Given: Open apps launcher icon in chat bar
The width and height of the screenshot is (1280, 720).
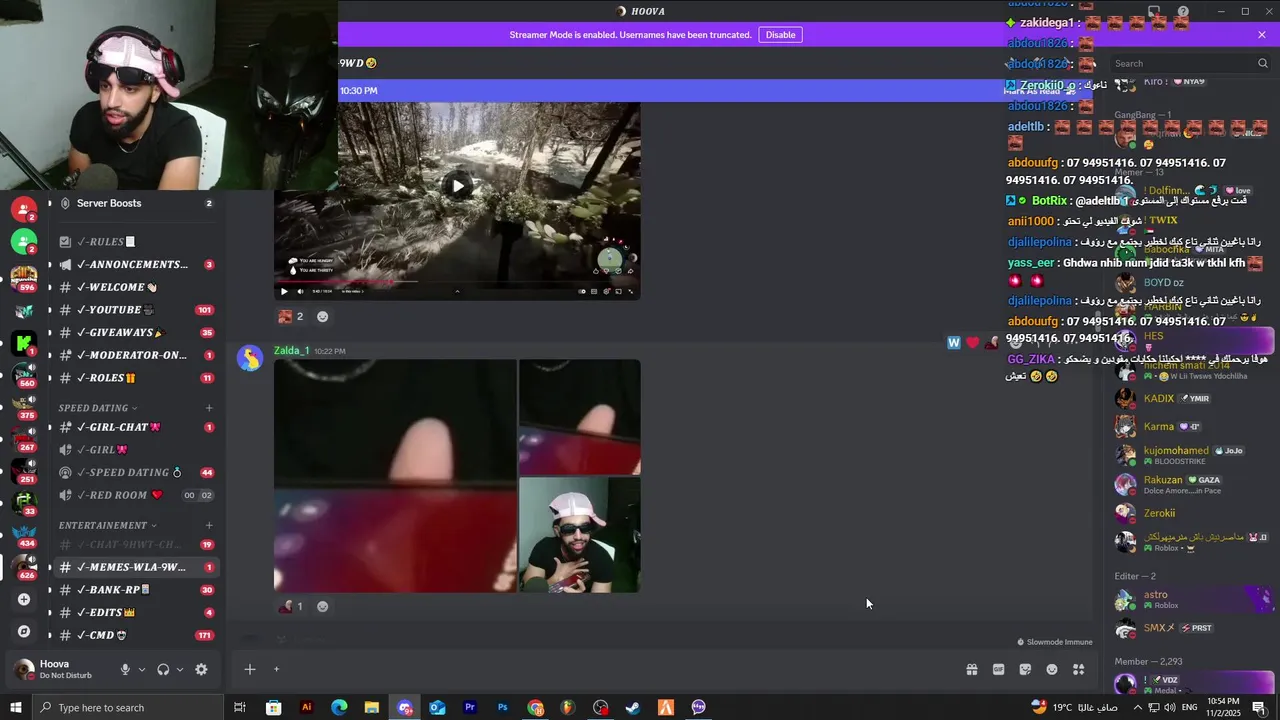Looking at the screenshot, I should [1079, 670].
